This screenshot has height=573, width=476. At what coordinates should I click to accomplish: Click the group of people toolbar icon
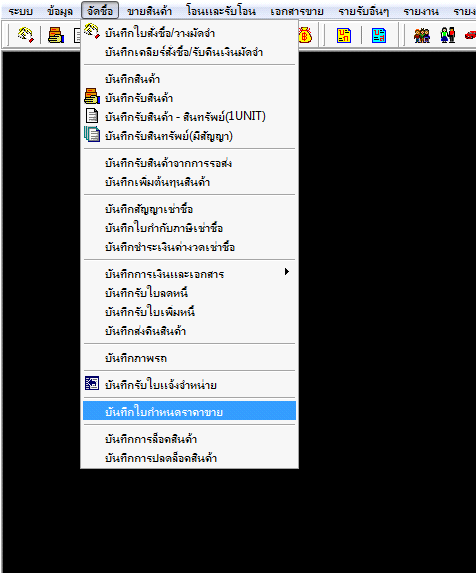point(422,35)
